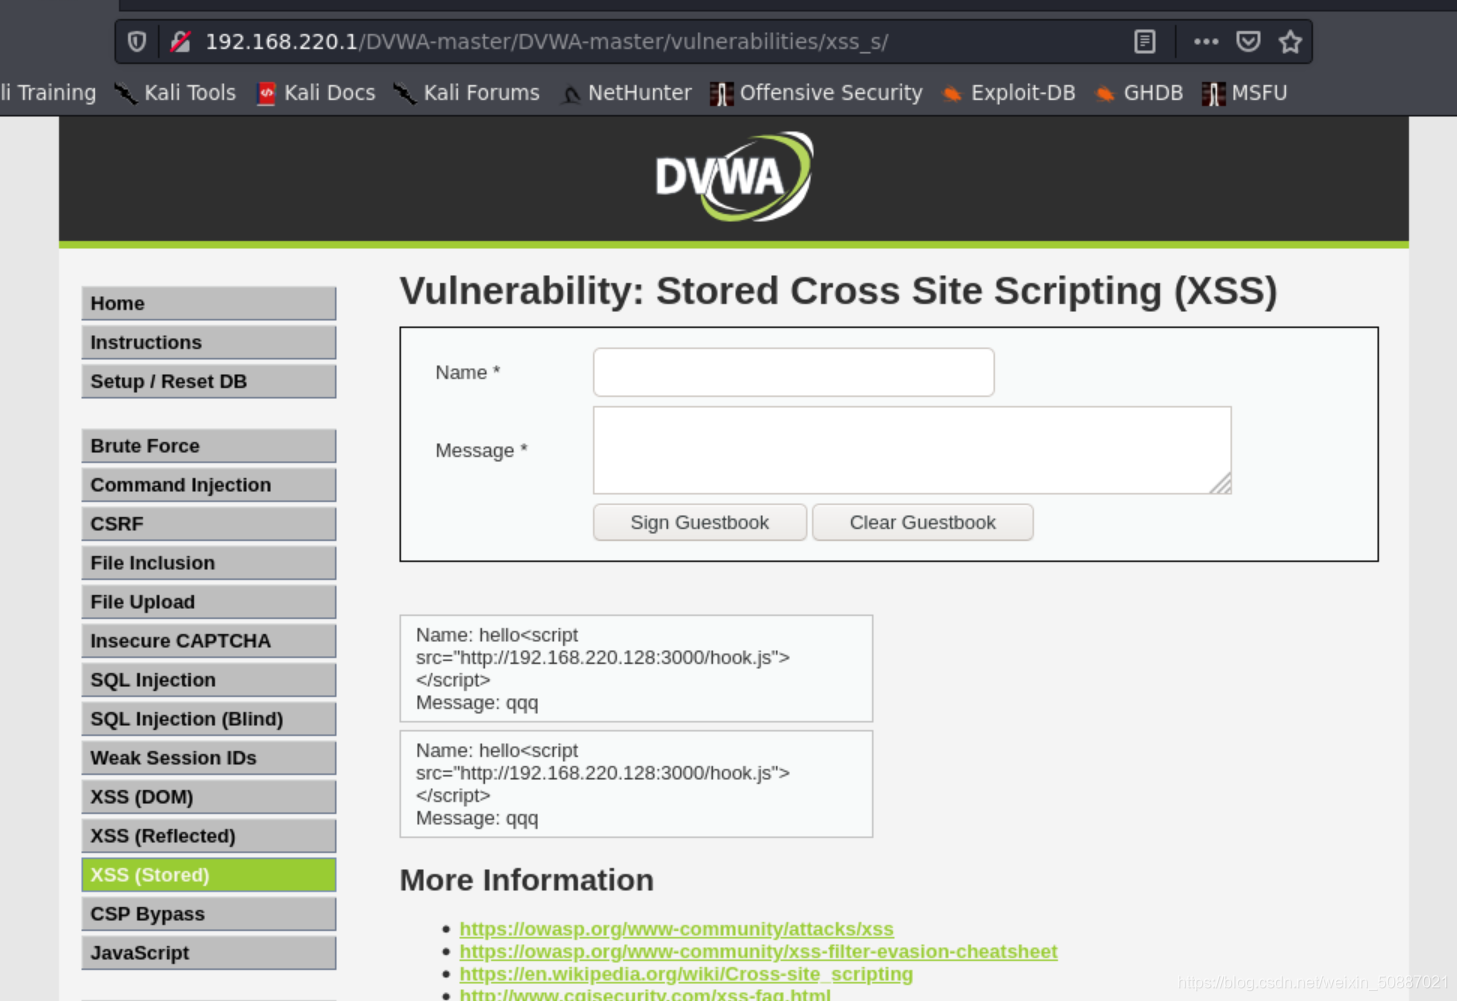Screen dimensions: 1457x1001
Task: Open the GHDB bookmark
Action: [x=1139, y=93]
